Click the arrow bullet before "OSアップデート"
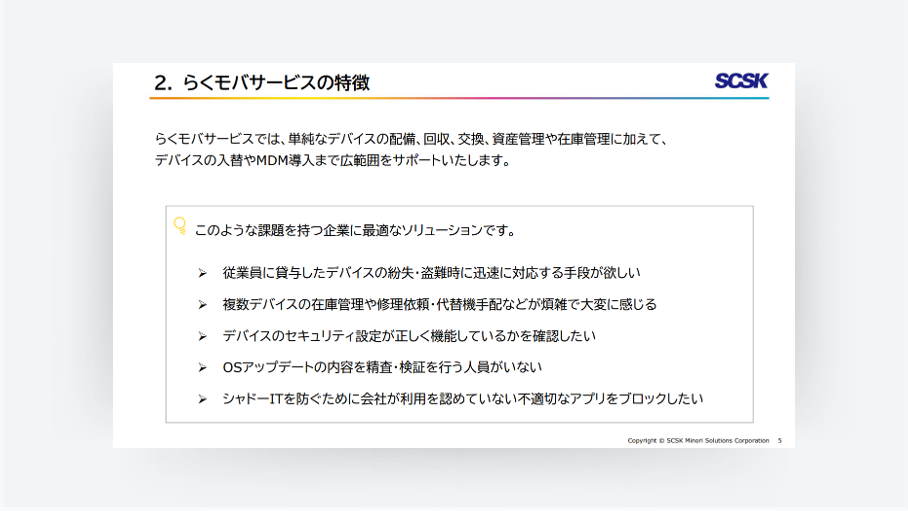 (202, 367)
